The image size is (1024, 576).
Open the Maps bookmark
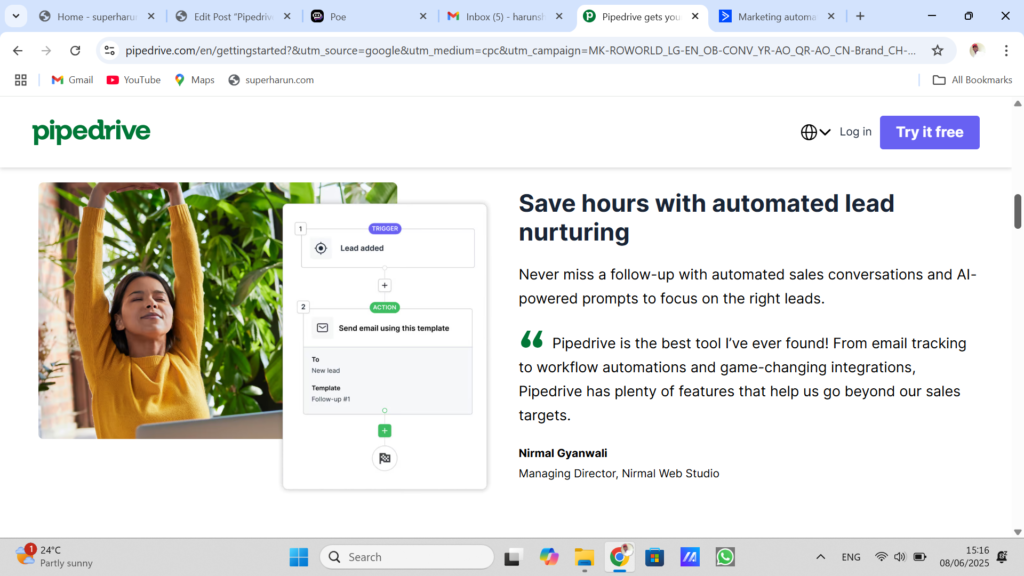pos(194,80)
